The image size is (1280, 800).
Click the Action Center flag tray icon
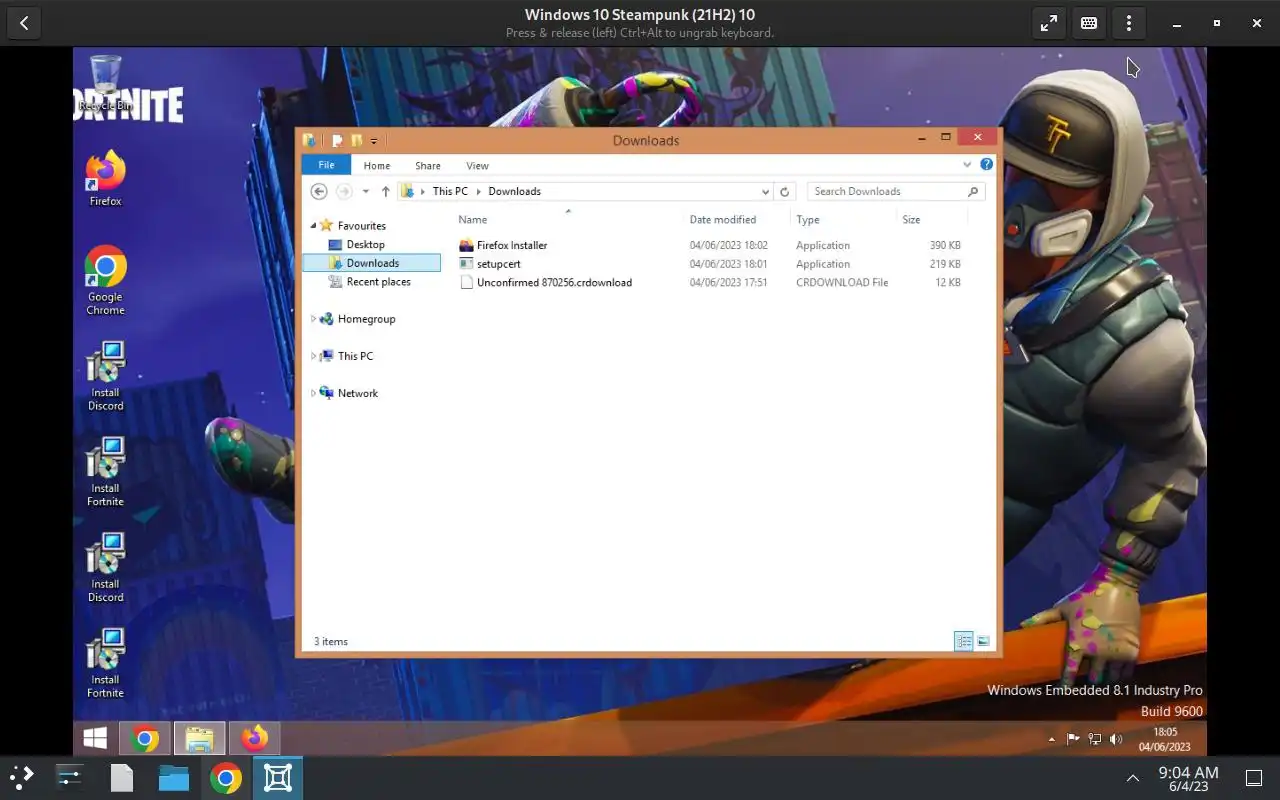pos(1073,739)
